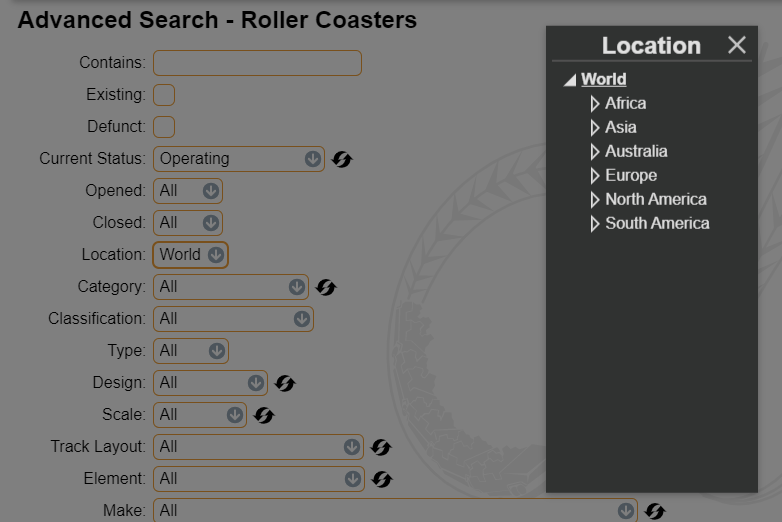This screenshot has width=782, height=522.
Task: Tick the Defunct checkbox
Action: (164, 127)
